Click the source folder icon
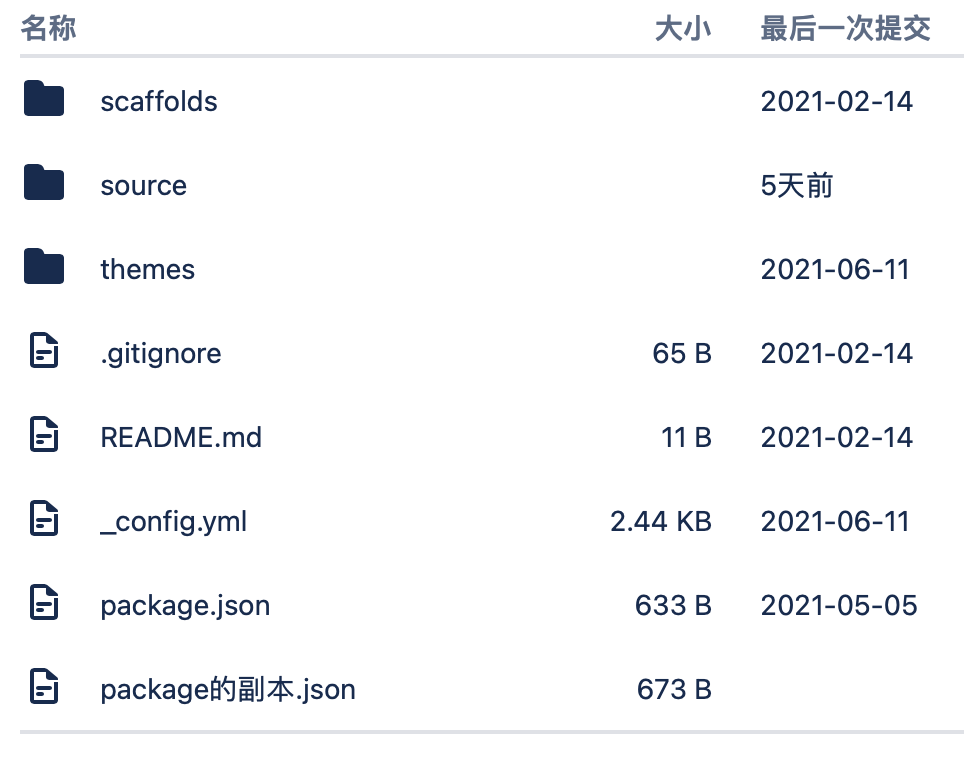Screen dimensions: 964x758 click(x=44, y=183)
